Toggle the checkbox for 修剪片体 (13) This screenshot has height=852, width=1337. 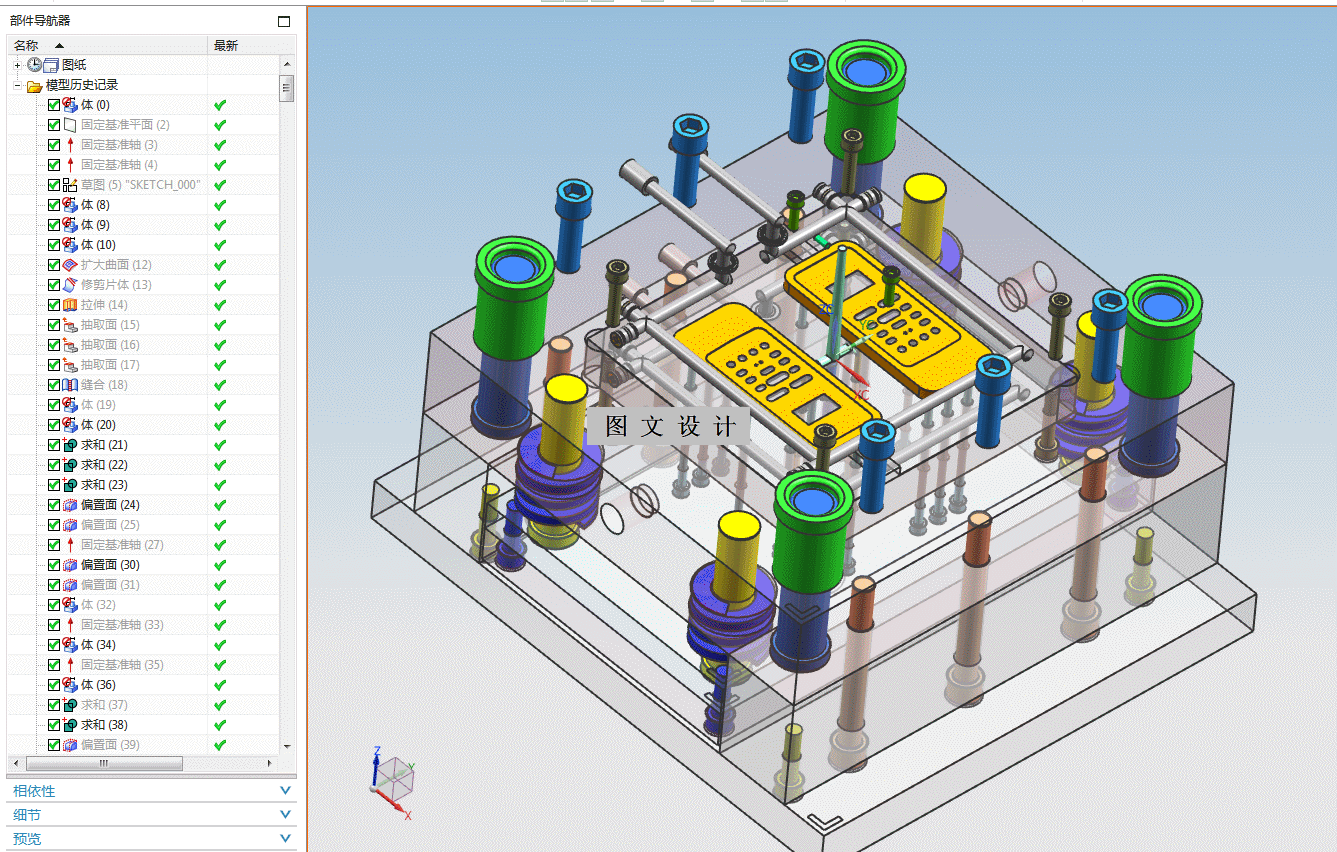(54, 285)
